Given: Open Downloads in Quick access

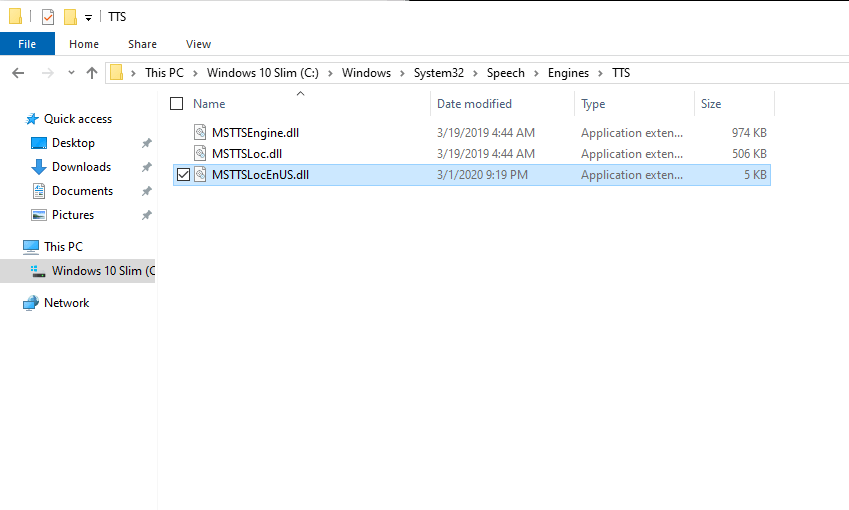Looking at the screenshot, I should pos(81,167).
